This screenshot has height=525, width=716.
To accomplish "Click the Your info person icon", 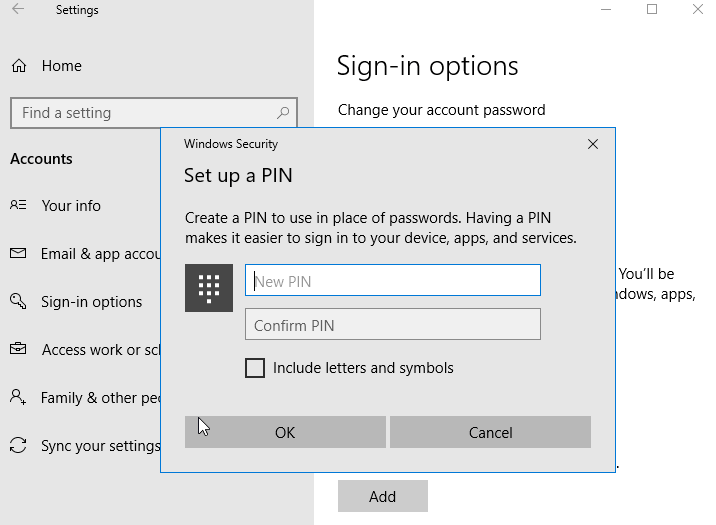I will coord(18,205).
